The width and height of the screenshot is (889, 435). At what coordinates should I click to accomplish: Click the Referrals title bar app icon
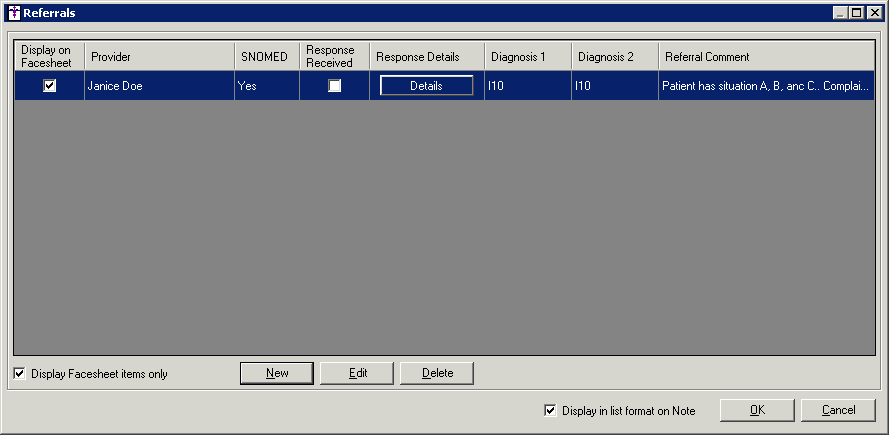pyautogui.click(x=14, y=13)
